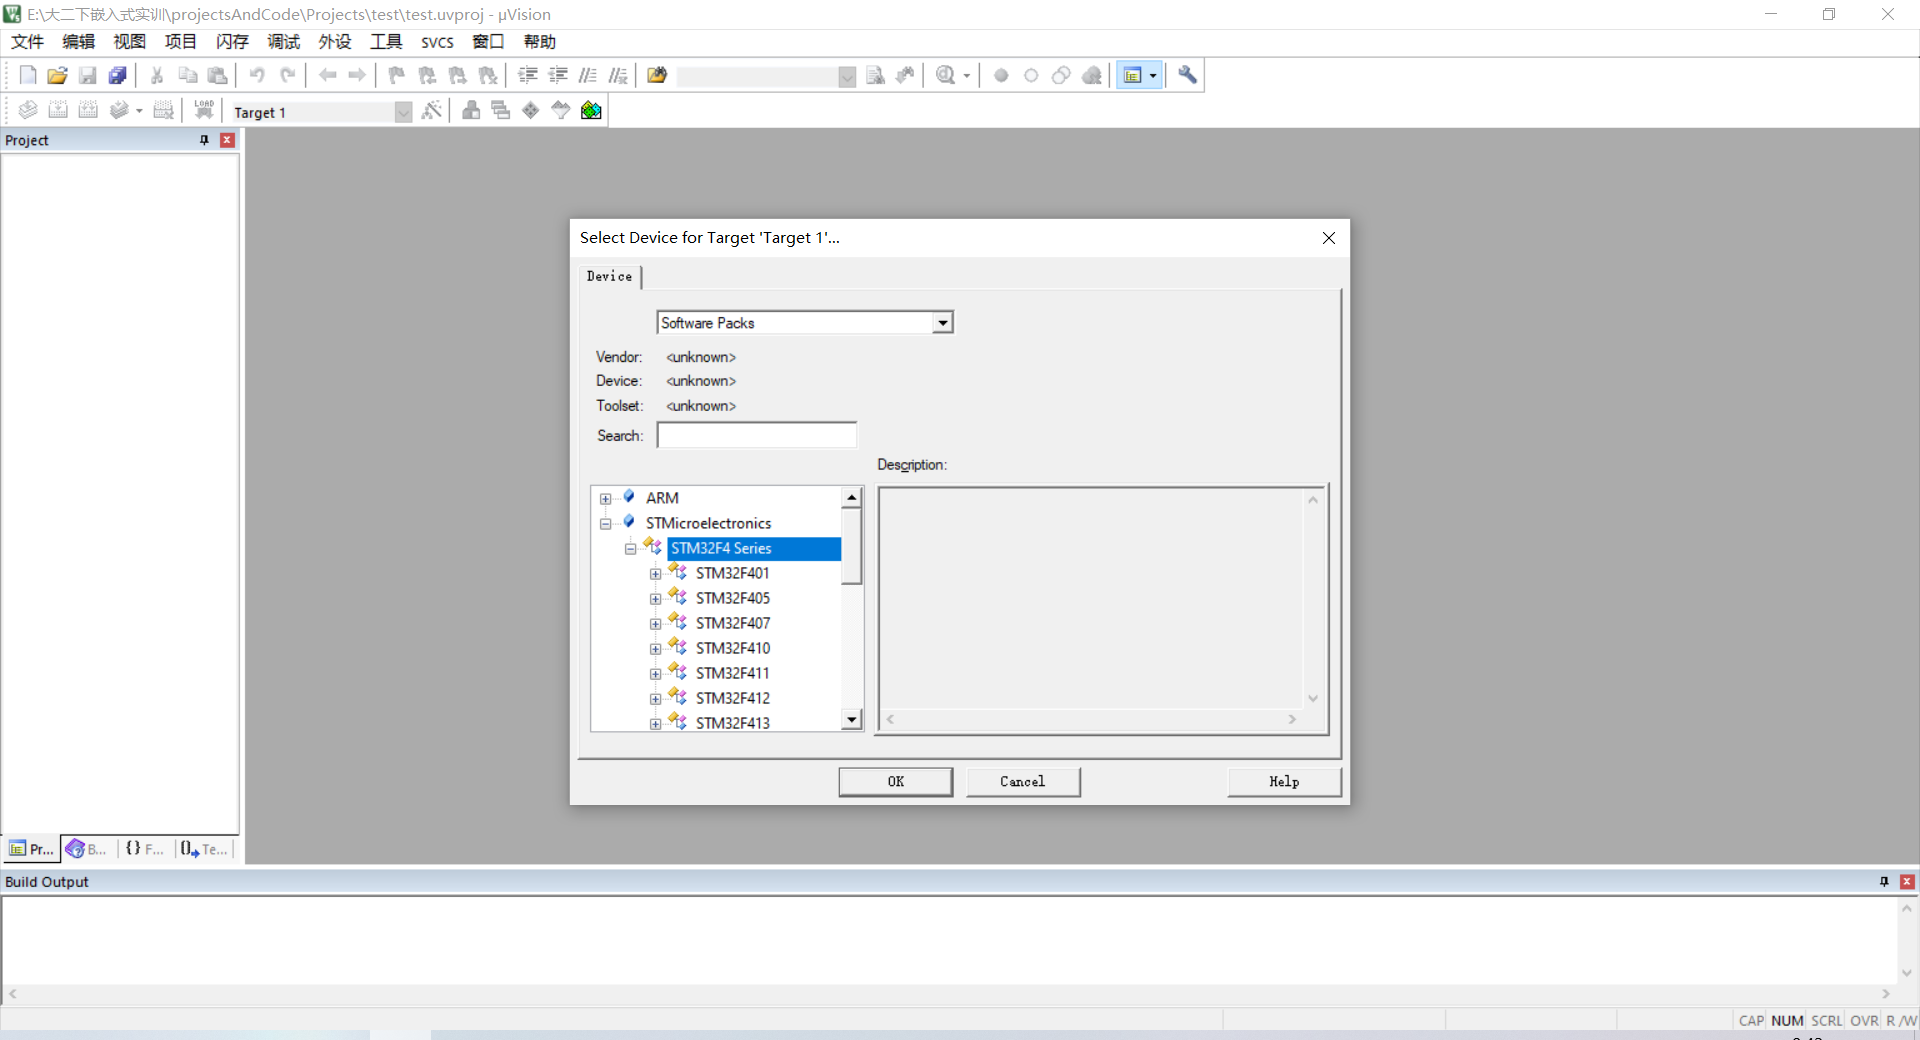Open a file using the folder icon
1920x1040 pixels.
click(x=58, y=75)
